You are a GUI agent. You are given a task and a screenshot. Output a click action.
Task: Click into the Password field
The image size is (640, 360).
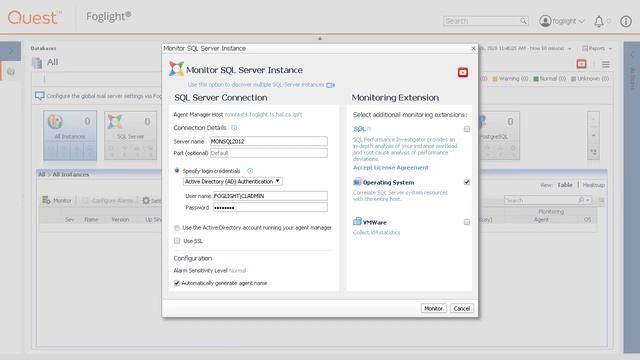tap(270, 208)
